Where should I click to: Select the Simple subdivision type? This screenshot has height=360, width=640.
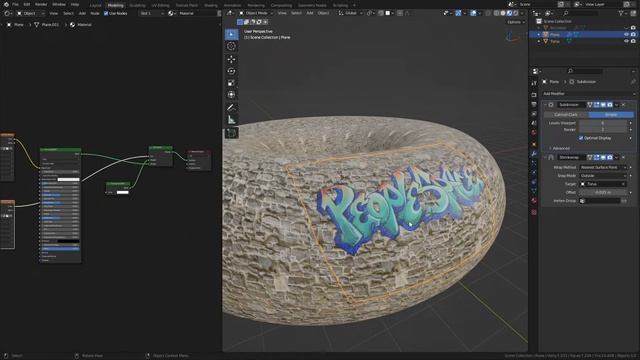click(611, 115)
